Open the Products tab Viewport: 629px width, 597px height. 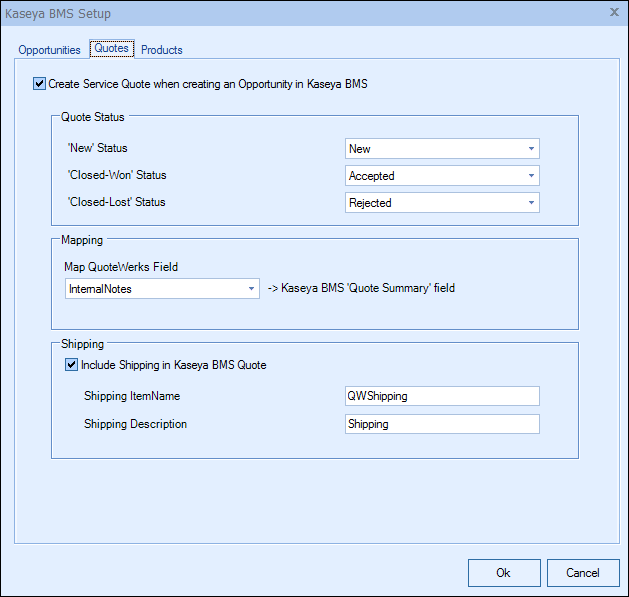coord(161,50)
